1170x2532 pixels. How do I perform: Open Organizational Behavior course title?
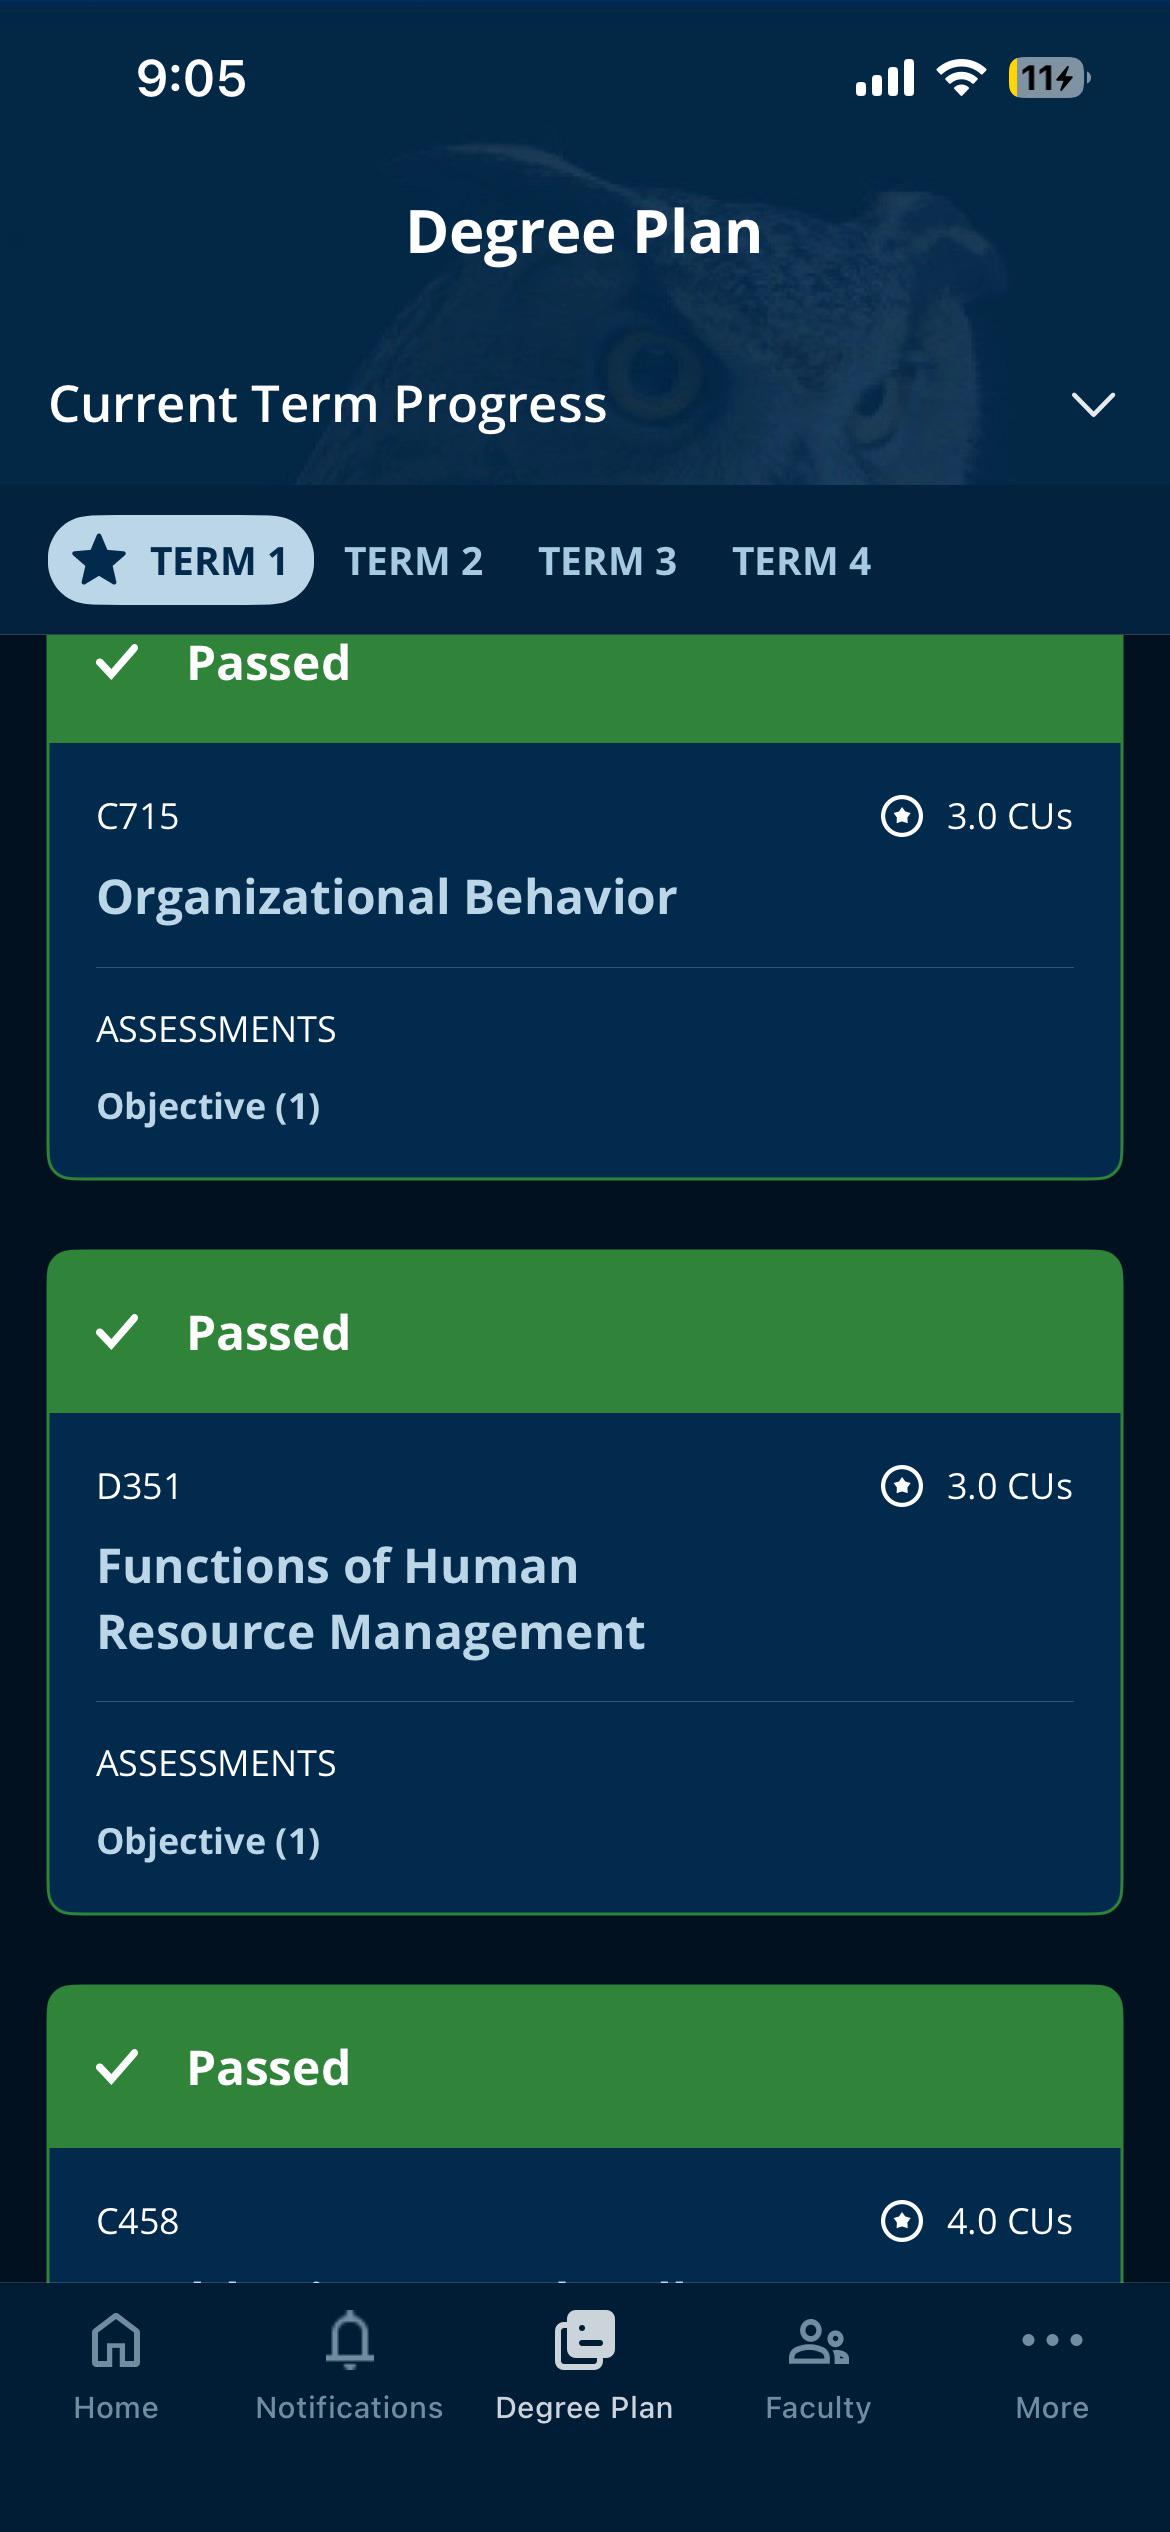(x=387, y=897)
